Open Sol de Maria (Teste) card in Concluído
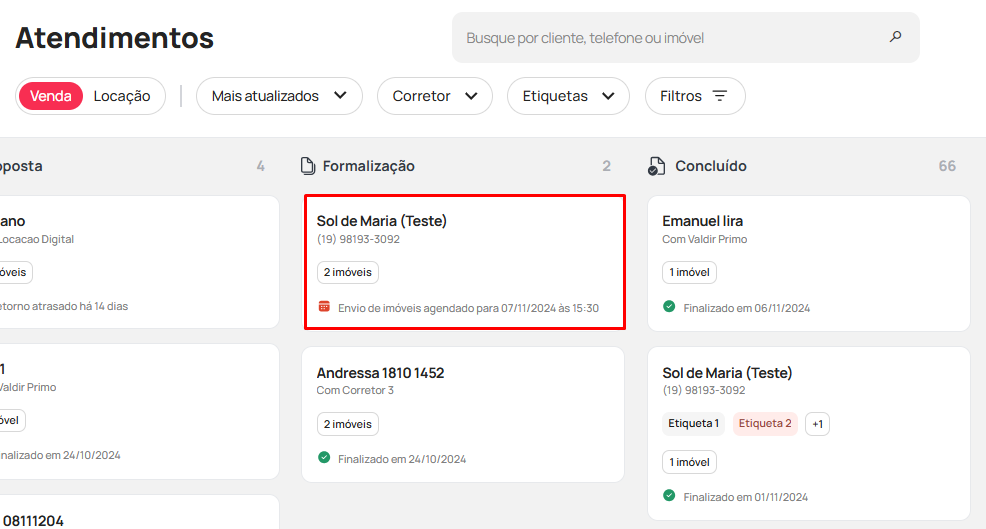The height and width of the screenshot is (529, 986). pyautogui.click(x=809, y=433)
